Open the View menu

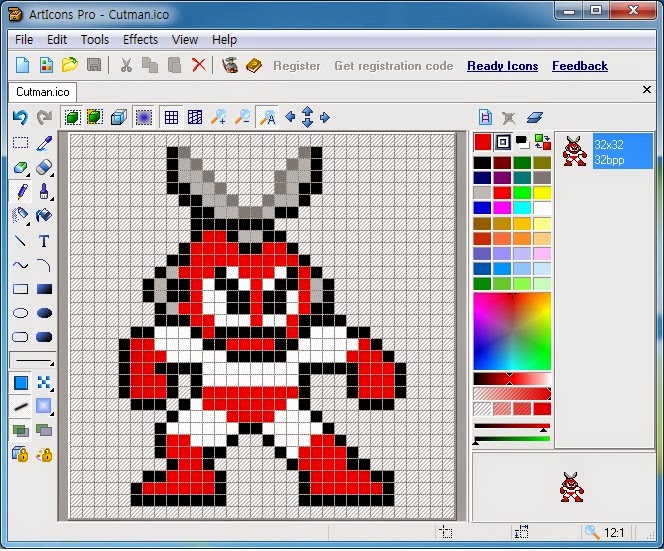[185, 40]
